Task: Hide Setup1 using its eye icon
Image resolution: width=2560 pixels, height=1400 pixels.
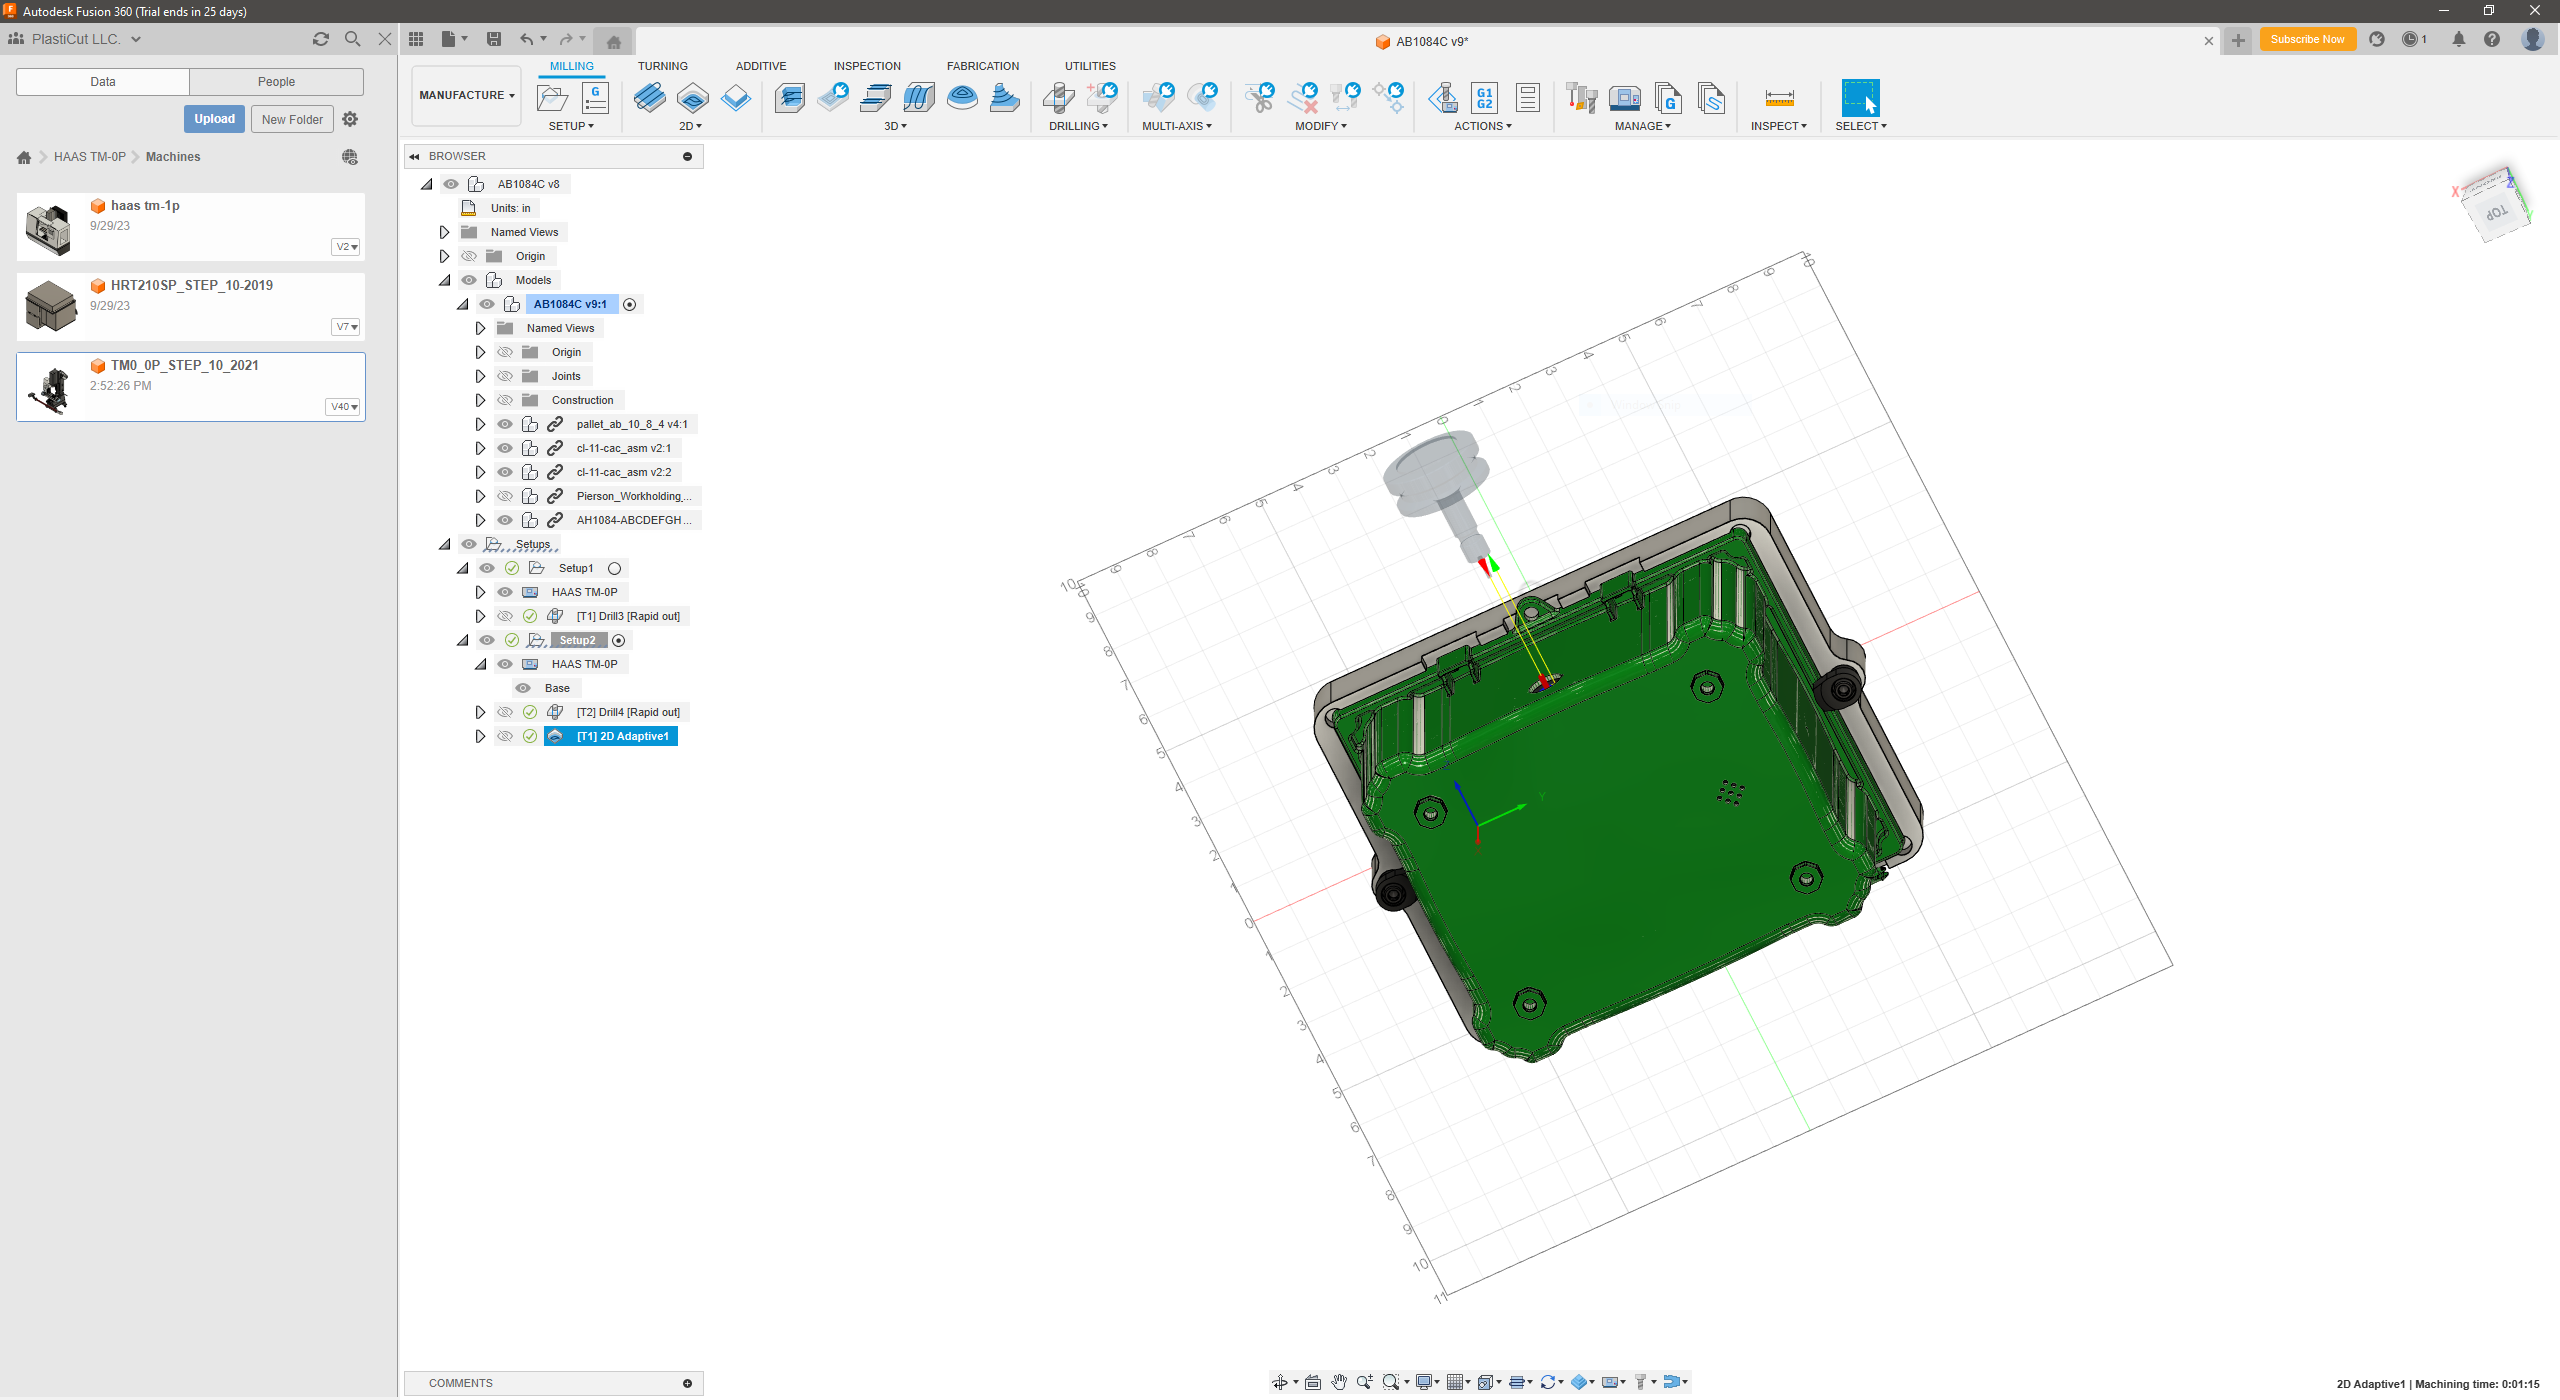Action: click(x=487, y=567)
